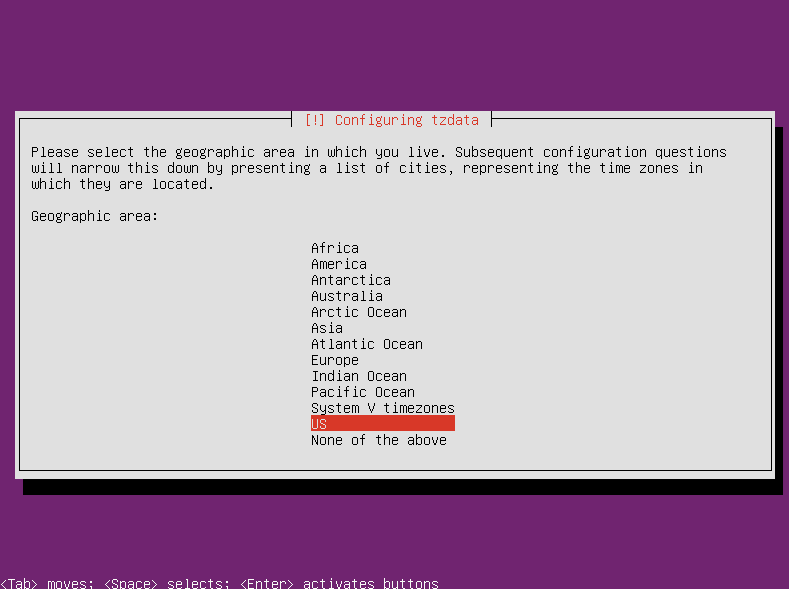
Task: Choose America from the area list
Action: 338,264
